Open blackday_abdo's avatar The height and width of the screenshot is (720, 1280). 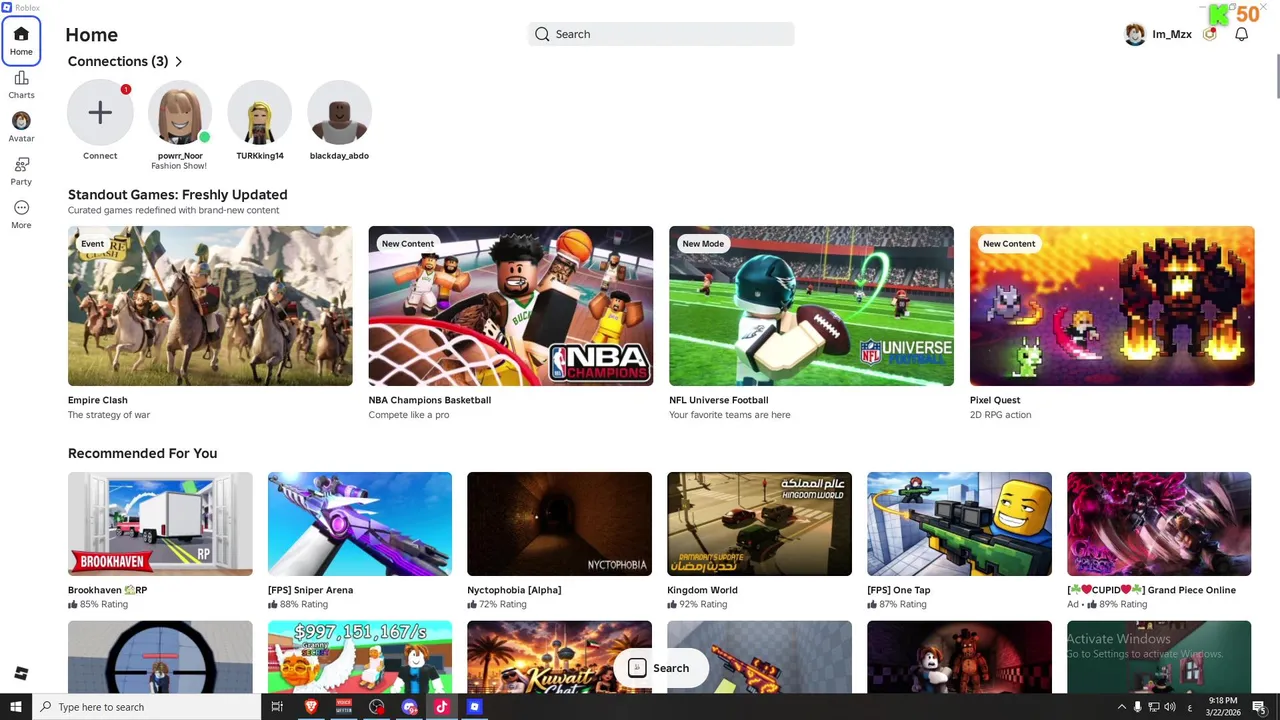tap(340, 112)
